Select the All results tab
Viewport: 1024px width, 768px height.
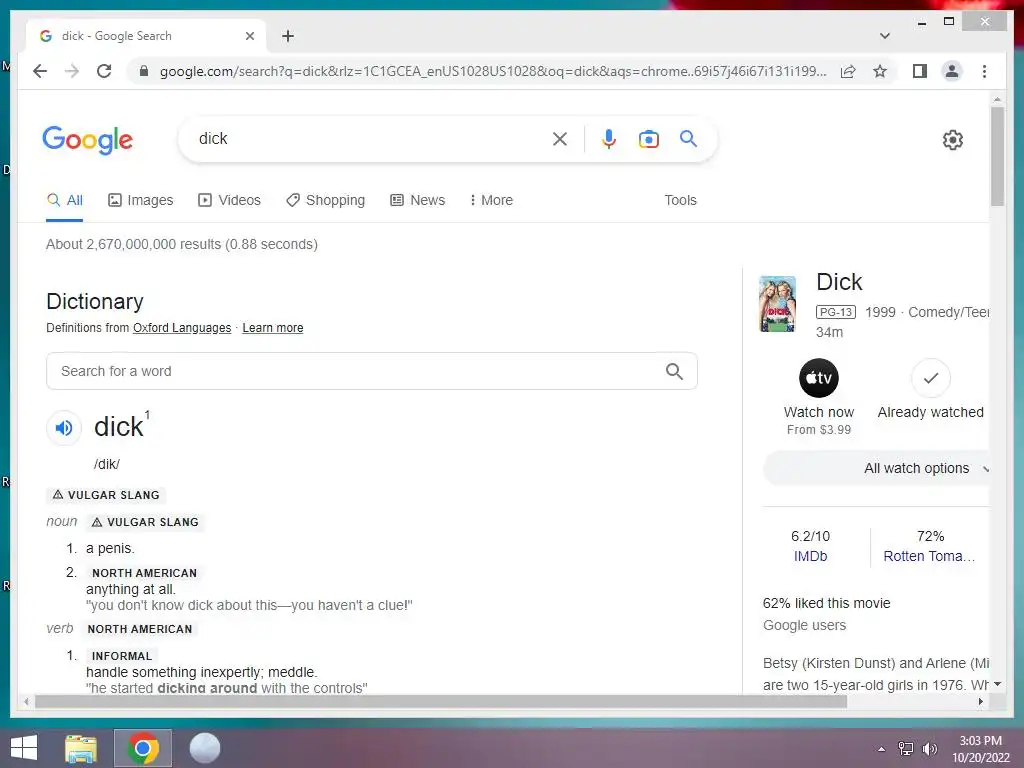click(65, 200)
